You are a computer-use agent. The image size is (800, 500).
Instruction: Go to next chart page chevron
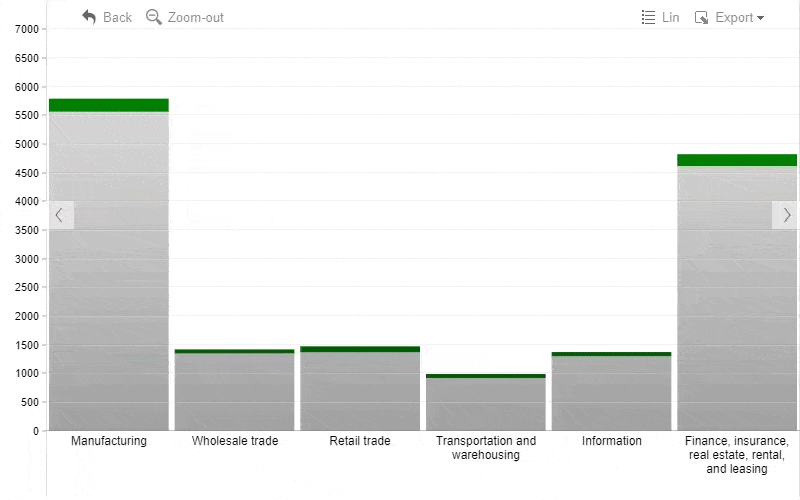(x=785, y=215)
